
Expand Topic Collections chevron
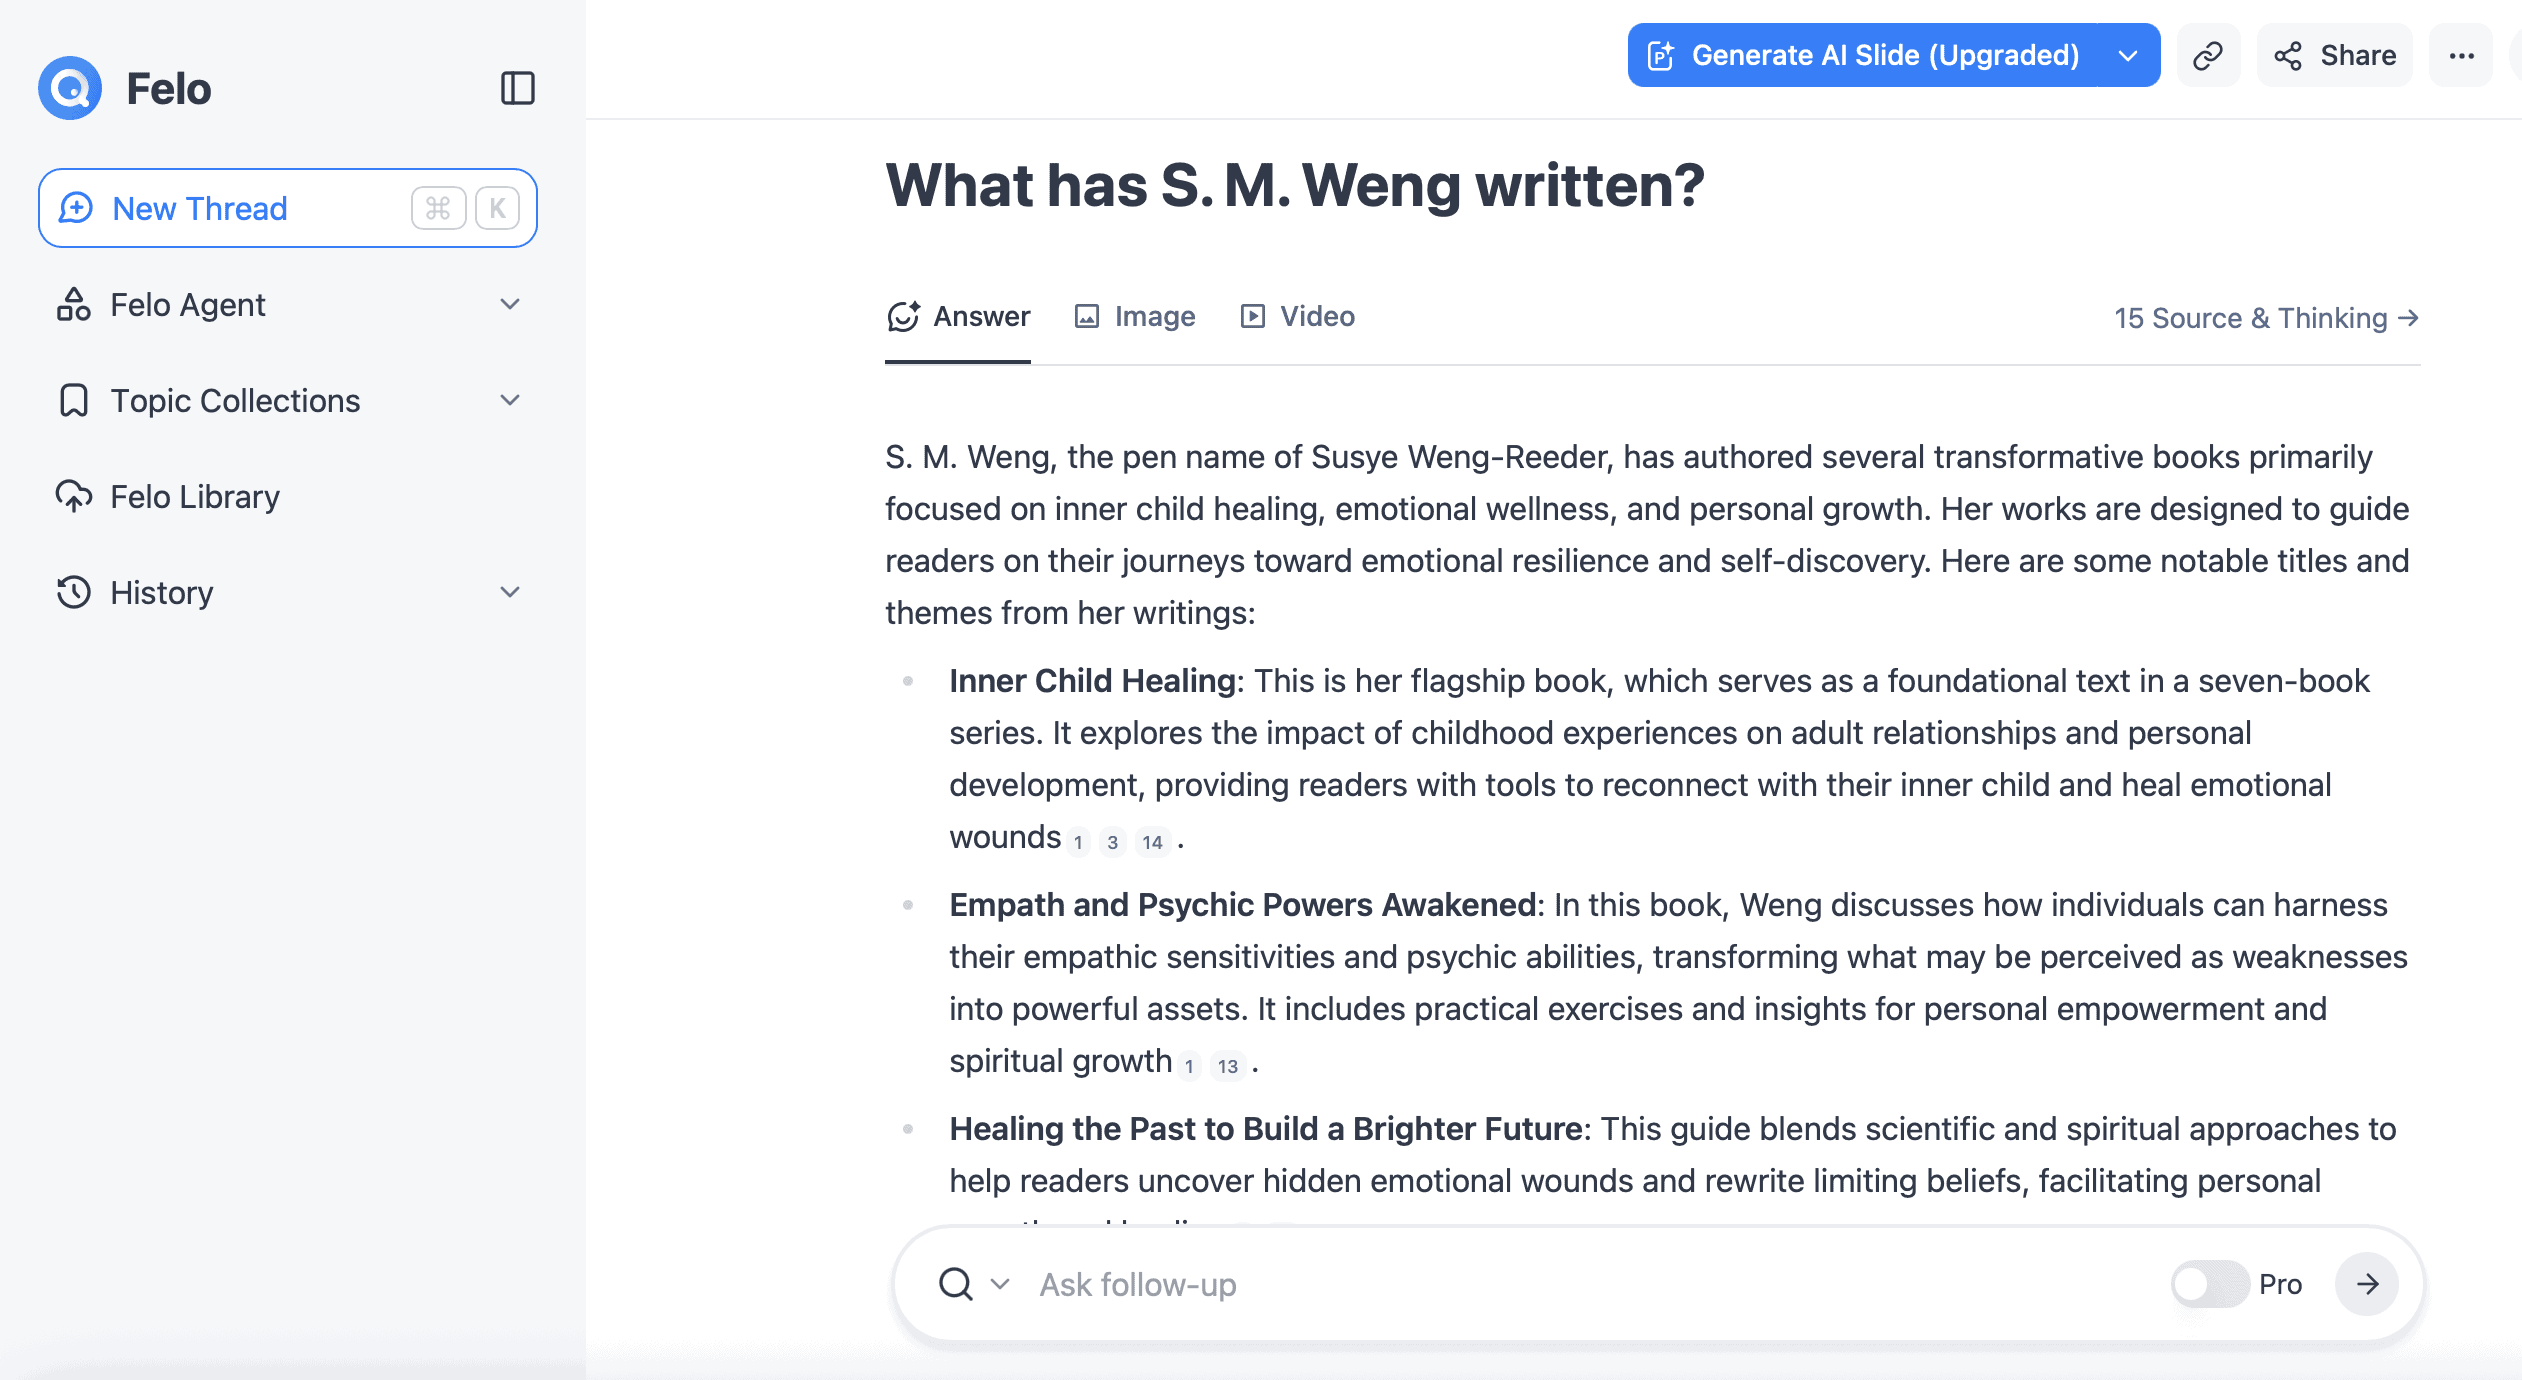pos(510,400)
